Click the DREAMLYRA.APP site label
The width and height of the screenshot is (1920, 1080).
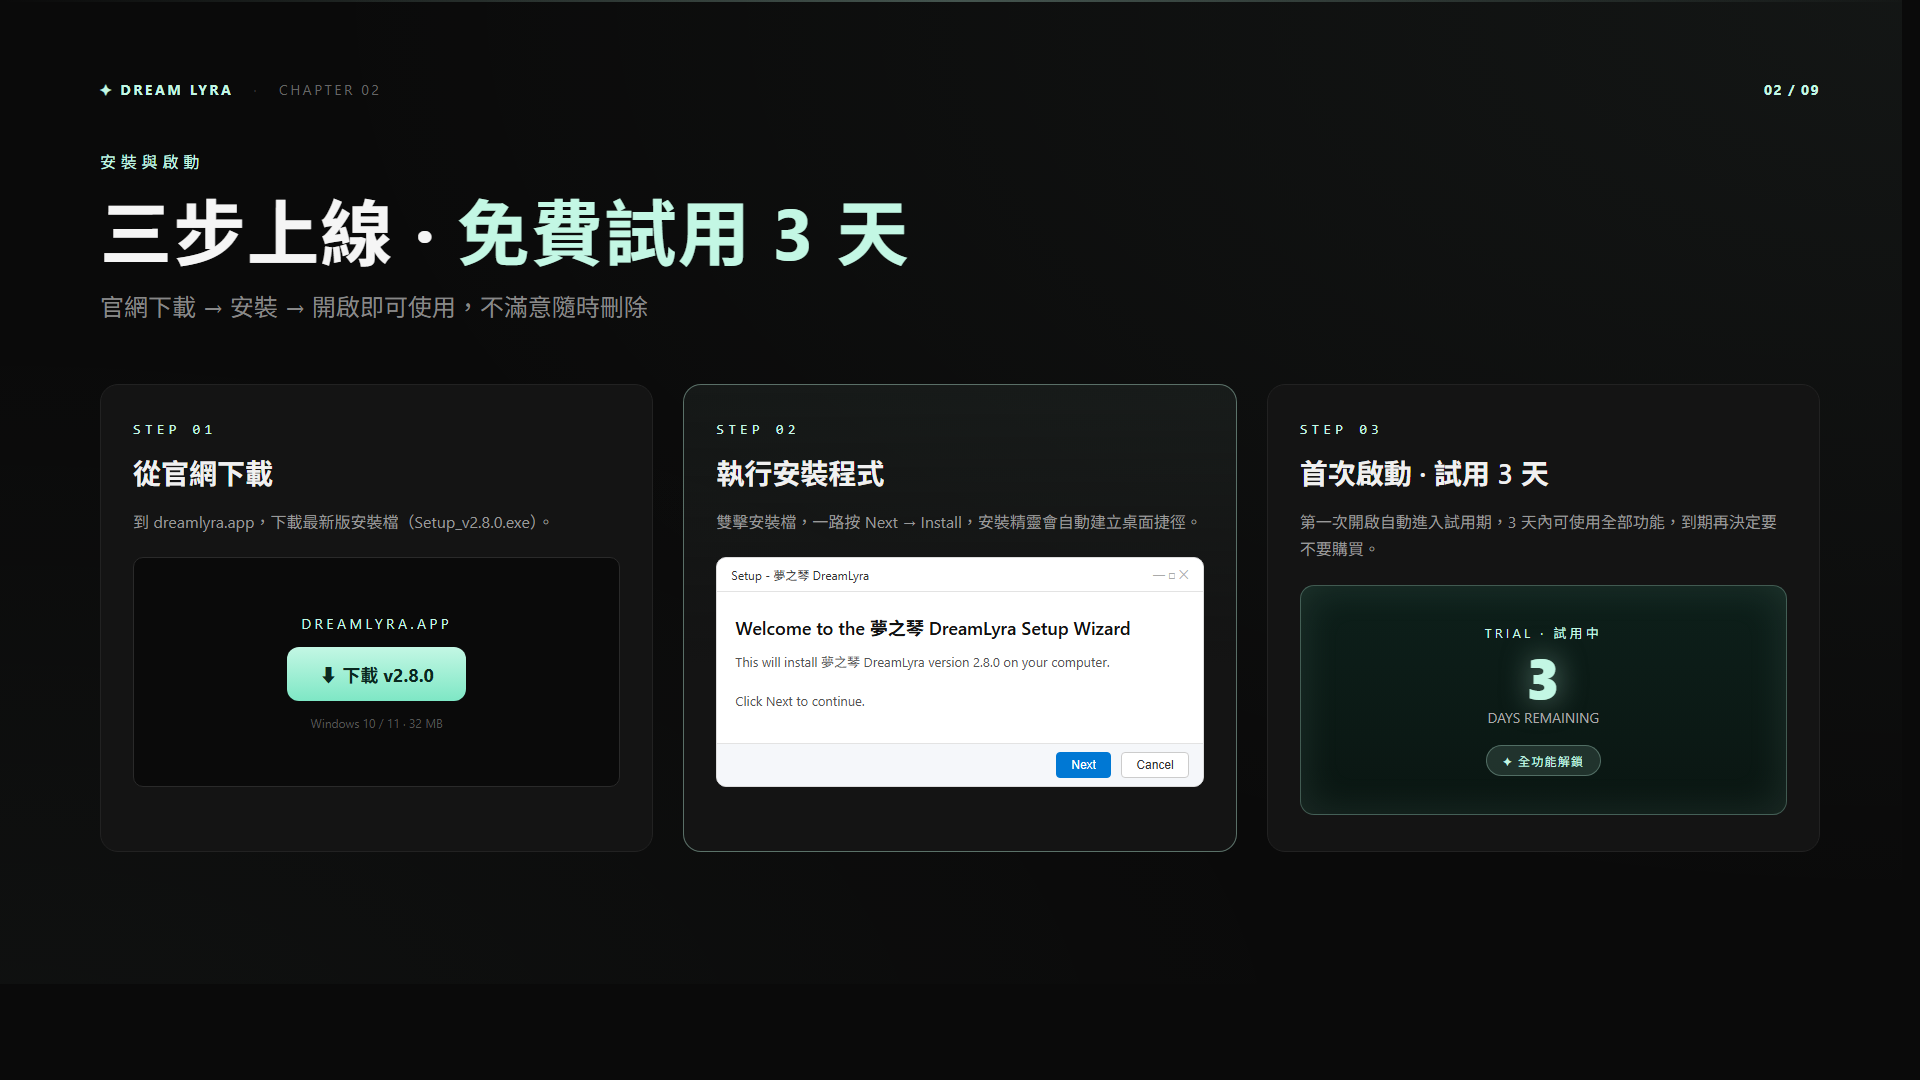[376, 624]
